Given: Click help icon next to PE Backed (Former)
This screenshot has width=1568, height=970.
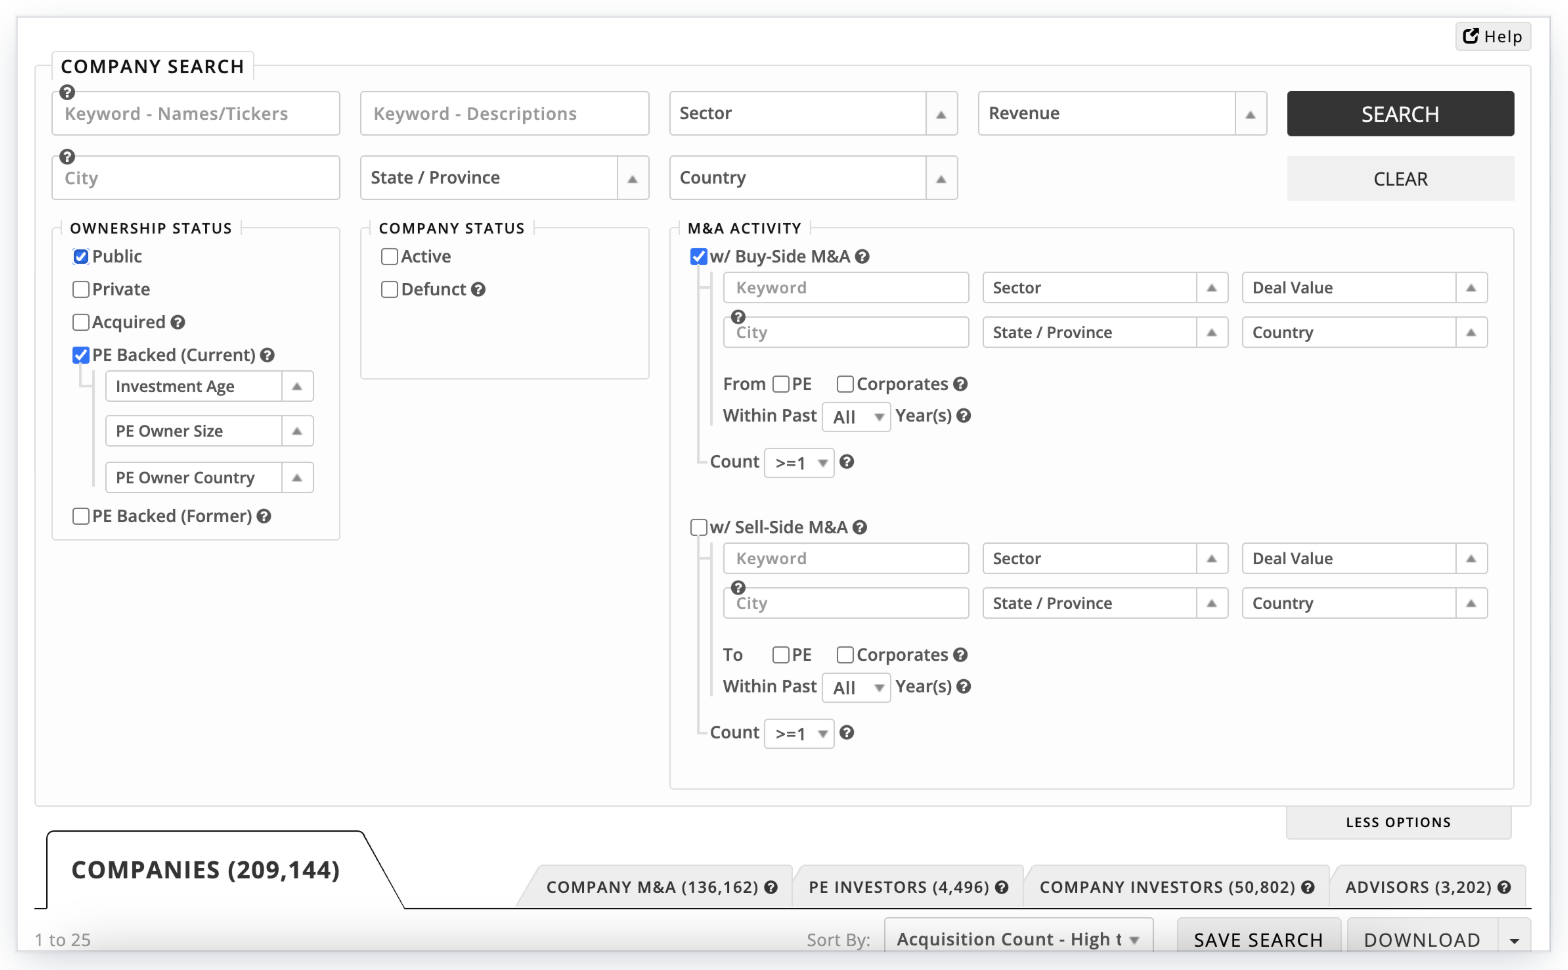Looking at the screenshot, I should click(x=264, y=516).
